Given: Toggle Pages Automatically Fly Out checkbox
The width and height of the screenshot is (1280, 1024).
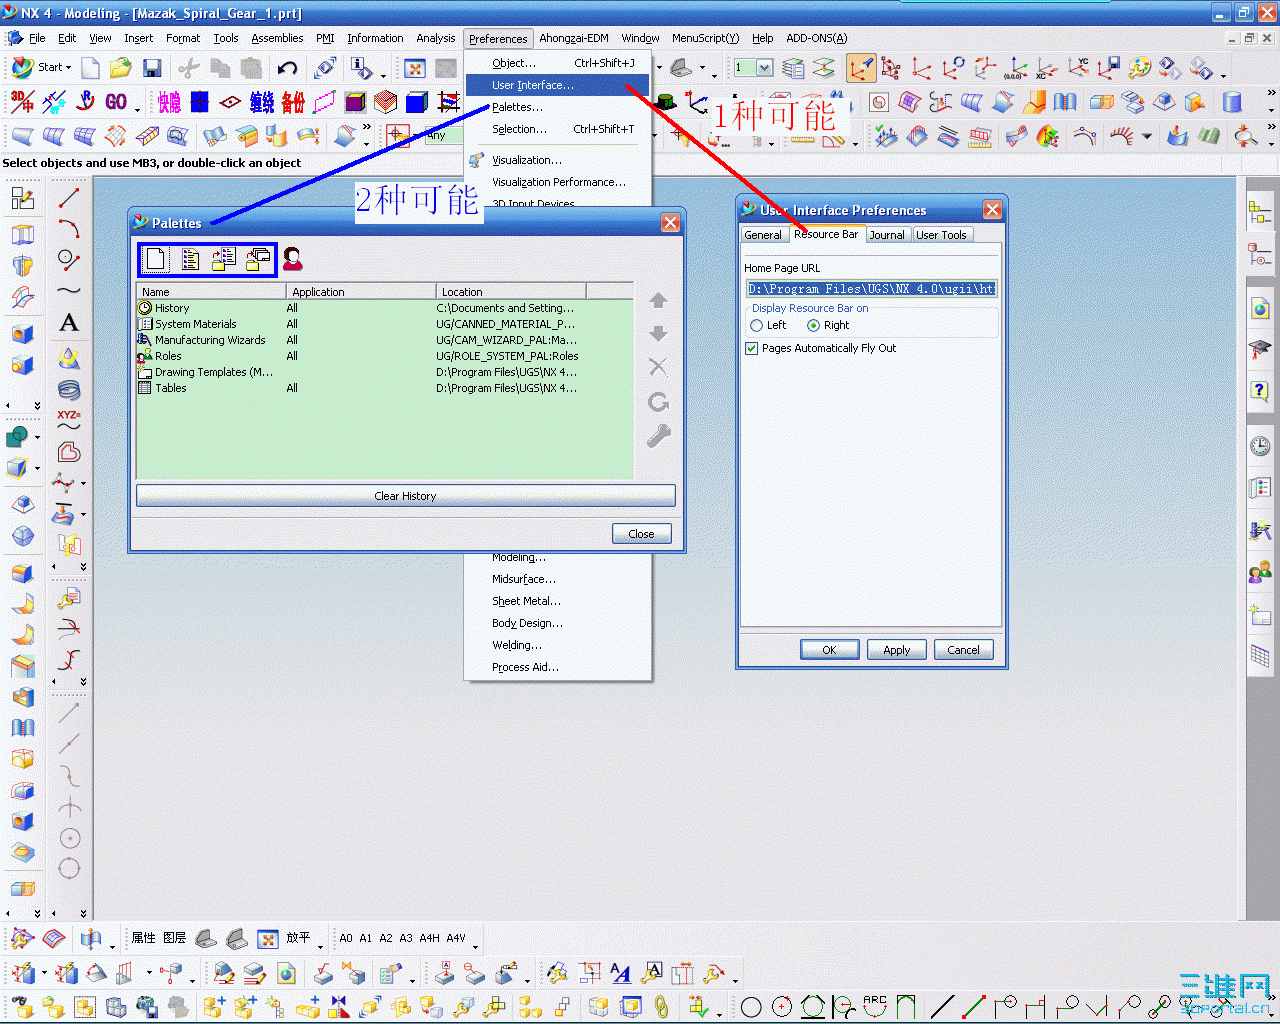Looking at the screenshot, I should (x=752, y=349).
